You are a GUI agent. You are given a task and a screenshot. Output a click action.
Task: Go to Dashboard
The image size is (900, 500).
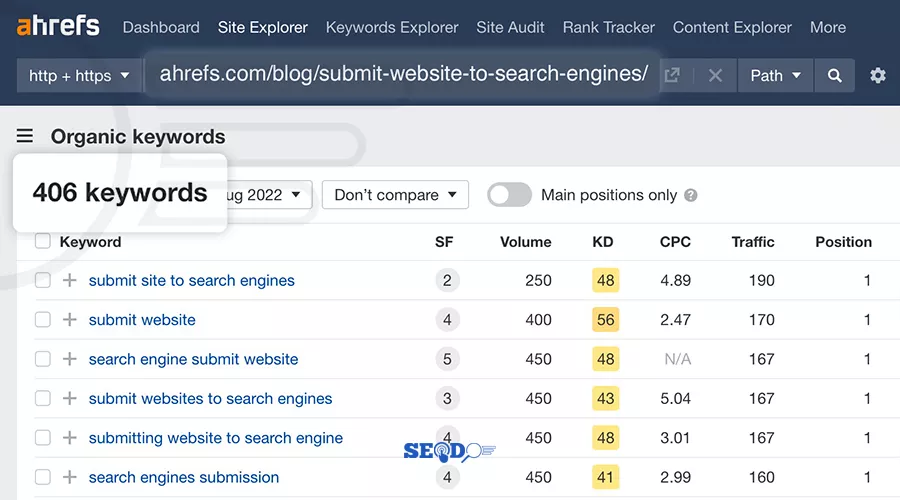161,27
